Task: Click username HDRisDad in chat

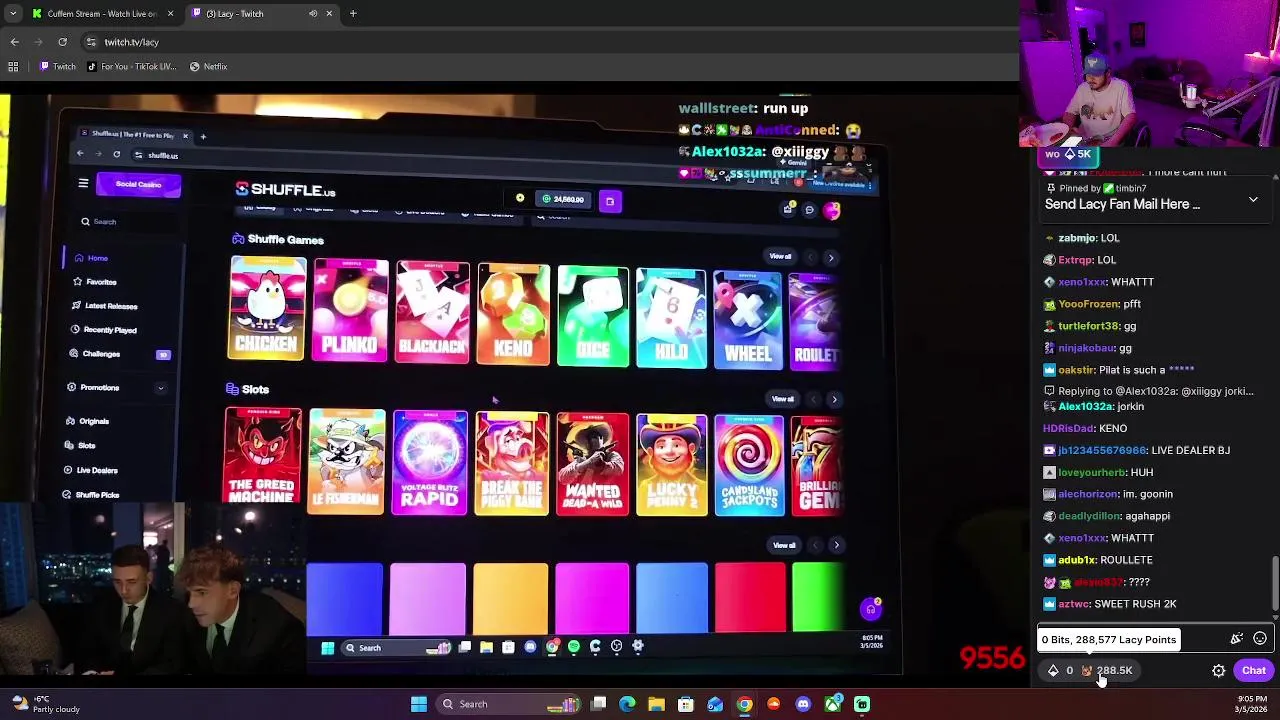Action: click(1068, 428)
